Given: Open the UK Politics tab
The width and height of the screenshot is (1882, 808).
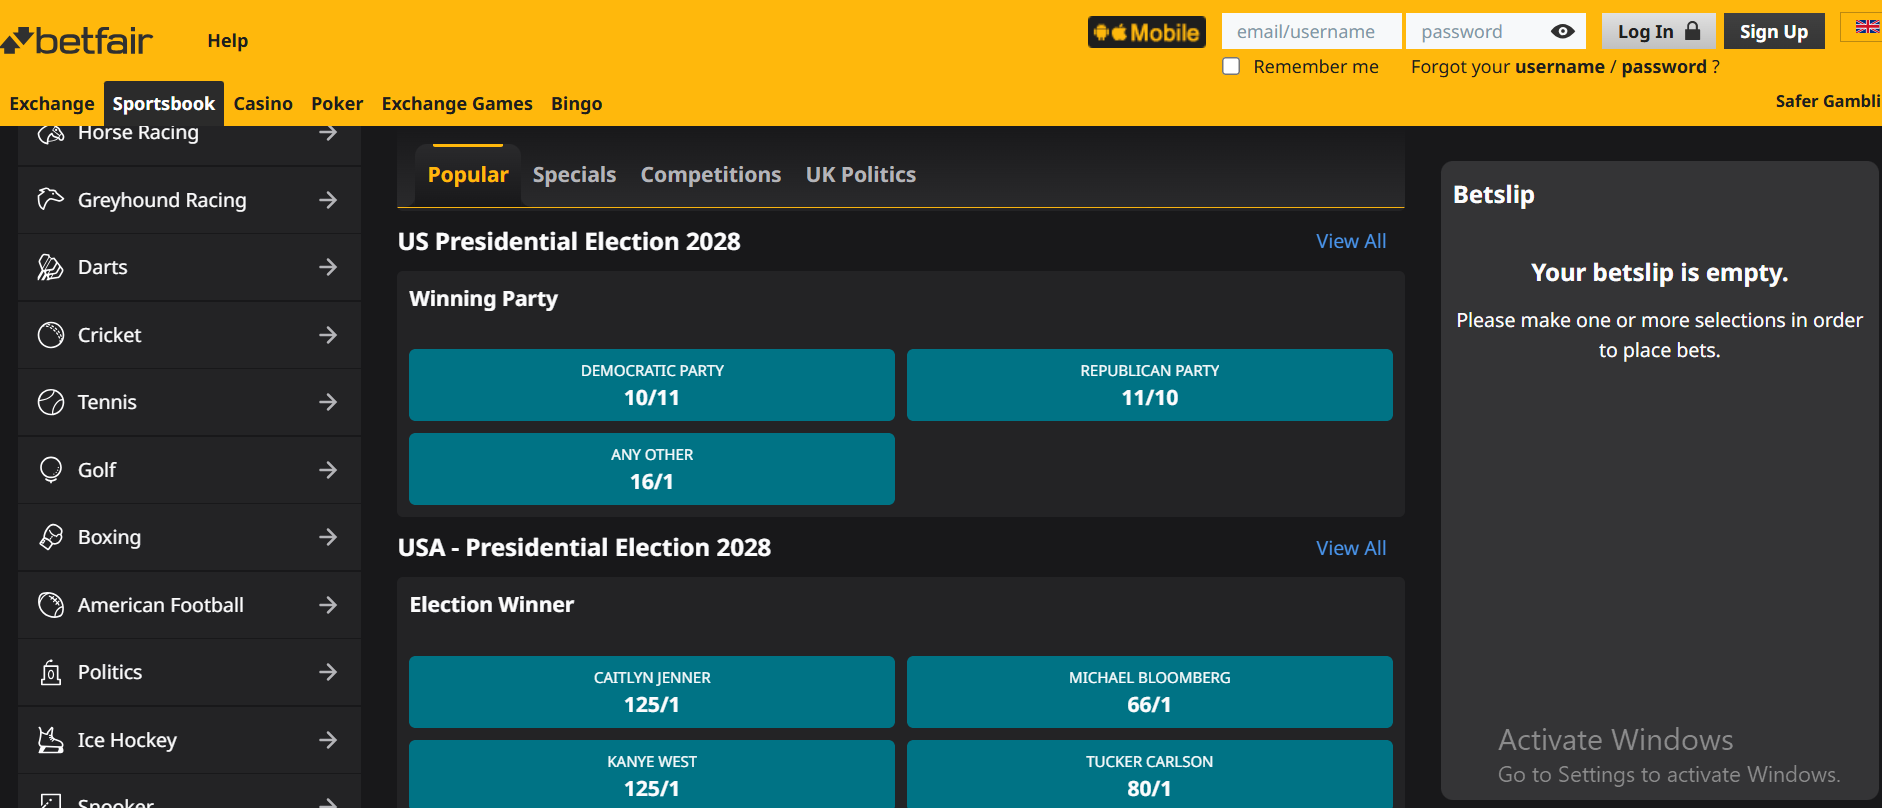Looking at the screenshot, I should [861, 175].
